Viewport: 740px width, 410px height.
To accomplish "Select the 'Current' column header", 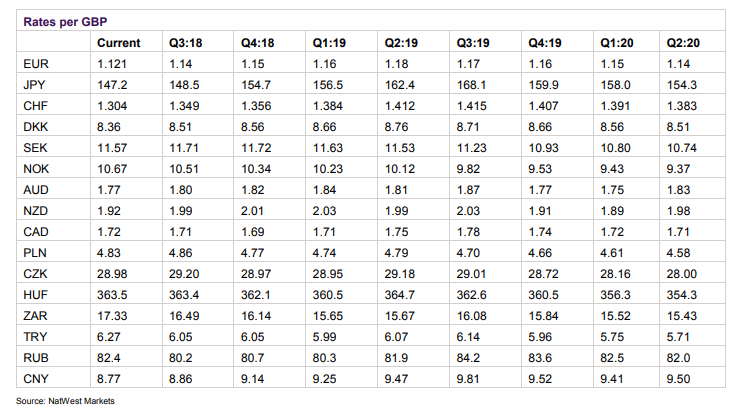I will click(118, 43).
